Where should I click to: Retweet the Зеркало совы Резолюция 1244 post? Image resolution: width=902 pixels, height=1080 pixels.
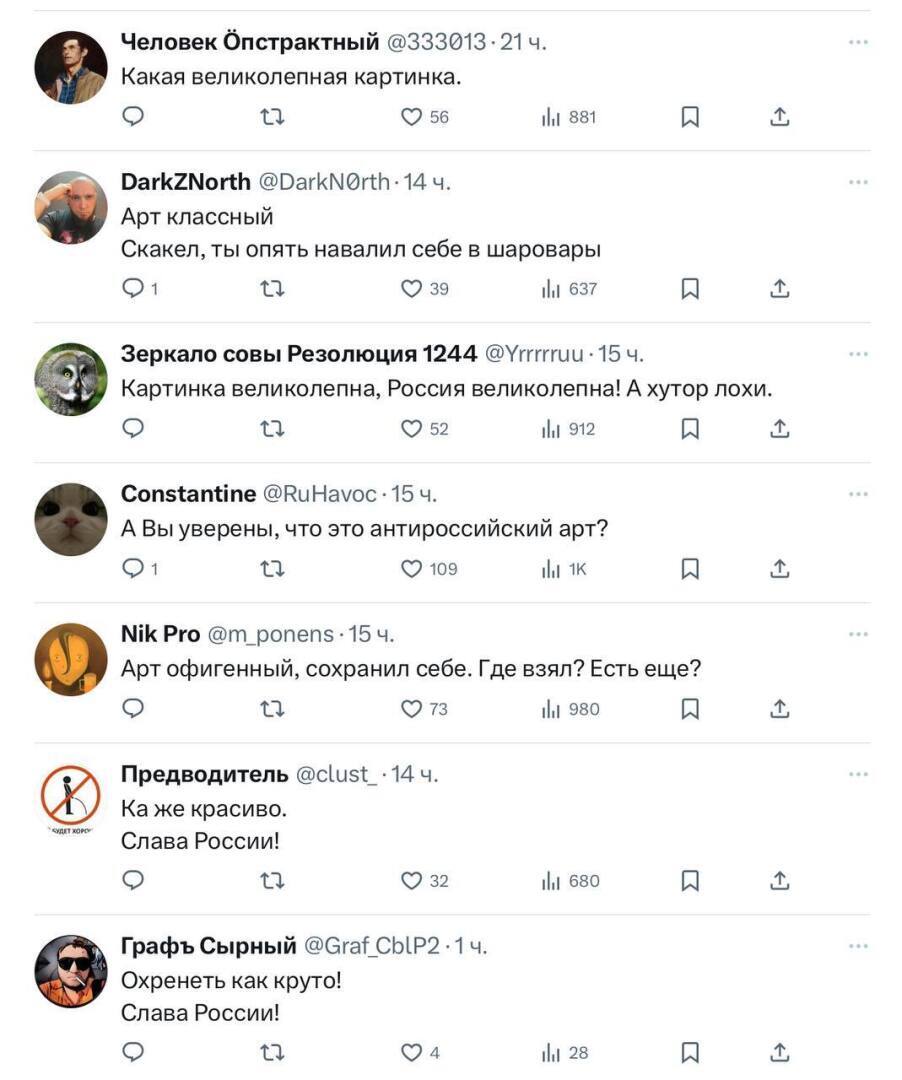pyautogui.click(x=272, y=429)
